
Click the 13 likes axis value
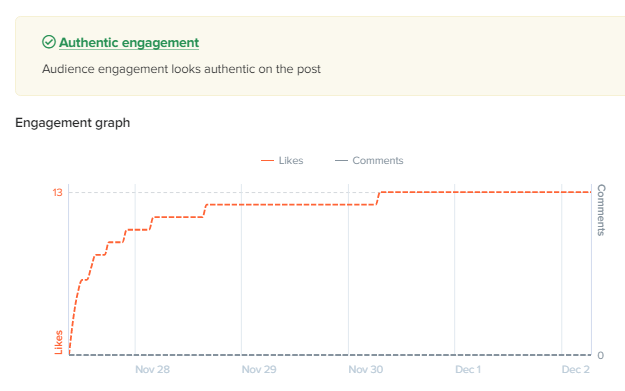pos(57,193)
